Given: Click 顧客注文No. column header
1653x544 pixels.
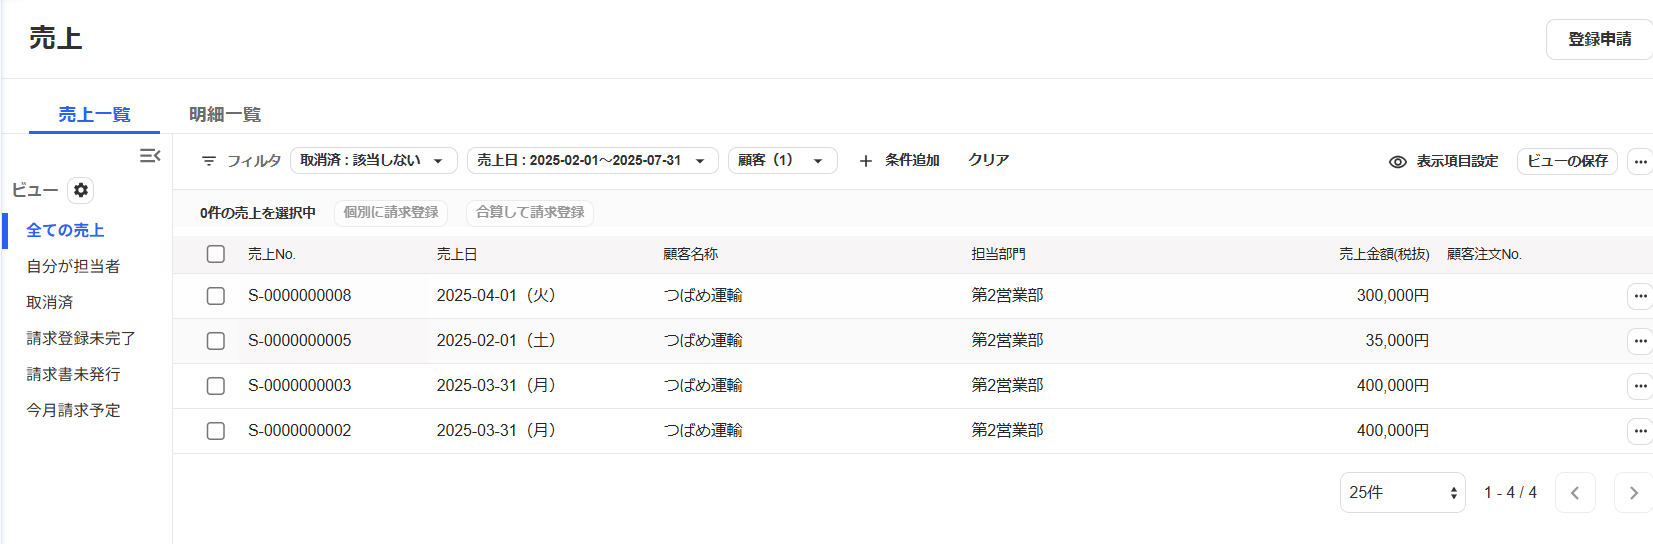Looking at the screenshot, I should click(x=1484, y=254).
